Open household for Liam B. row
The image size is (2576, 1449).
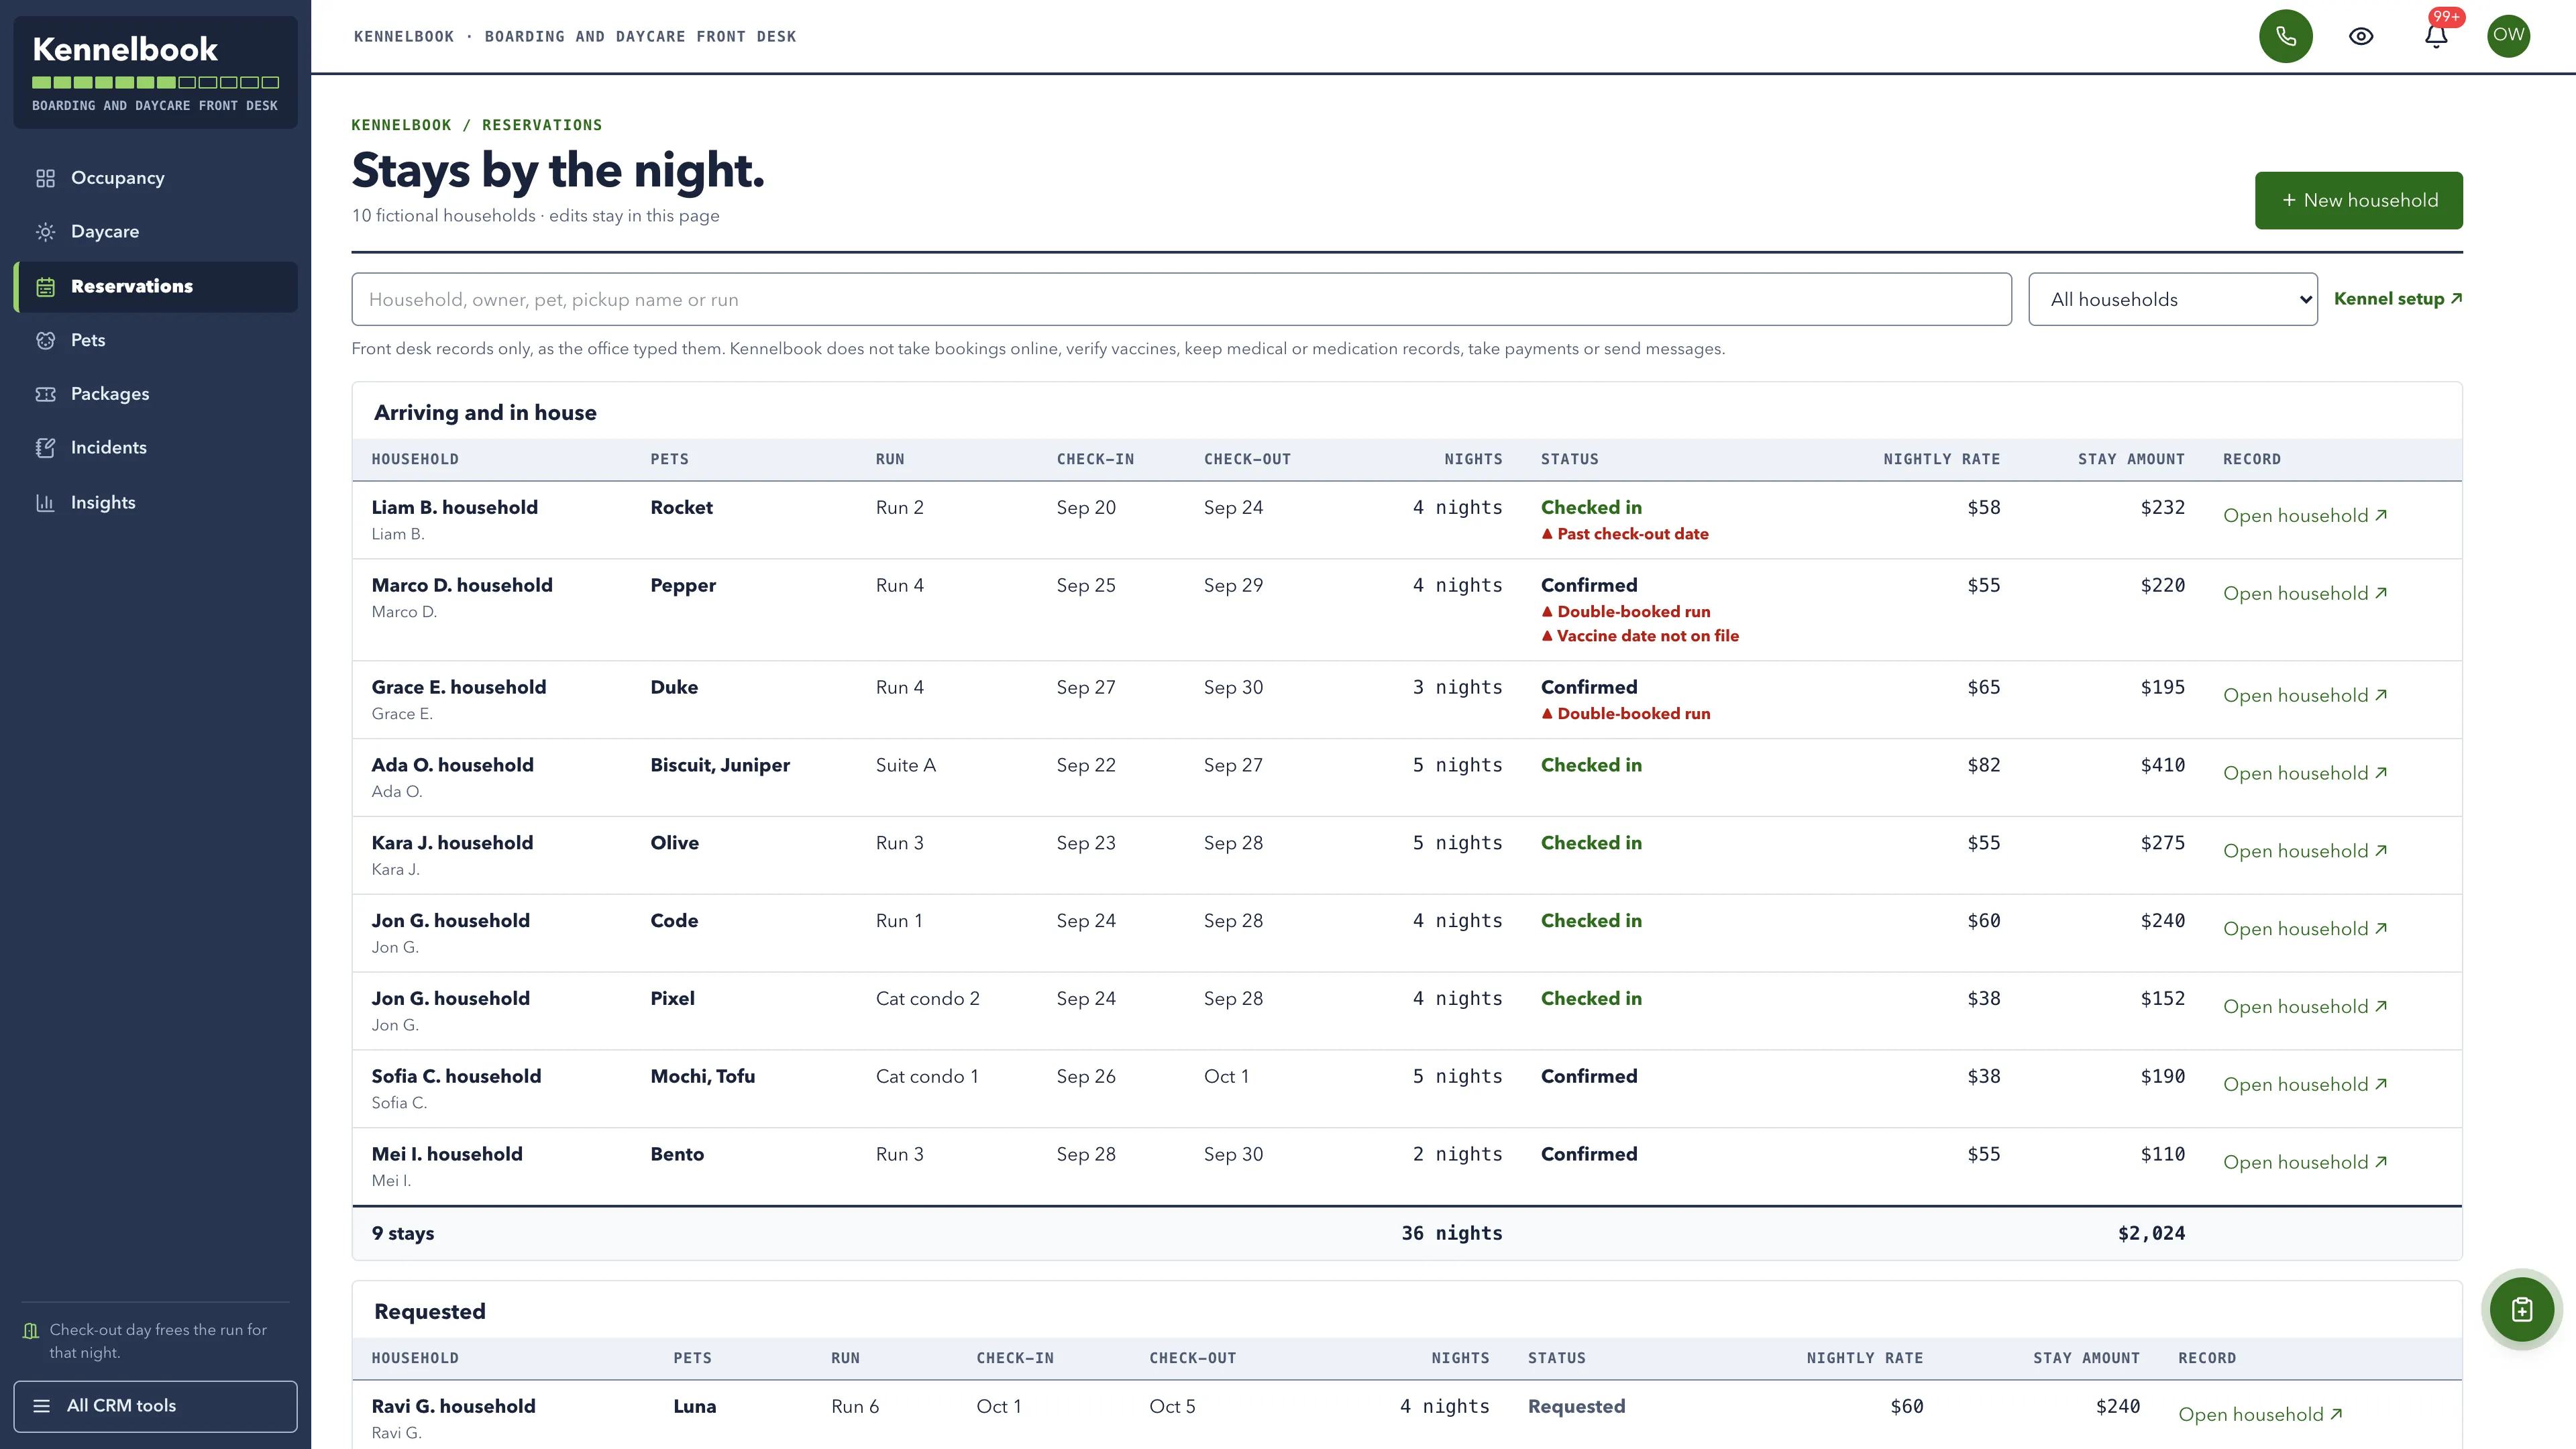(2304, 516)
